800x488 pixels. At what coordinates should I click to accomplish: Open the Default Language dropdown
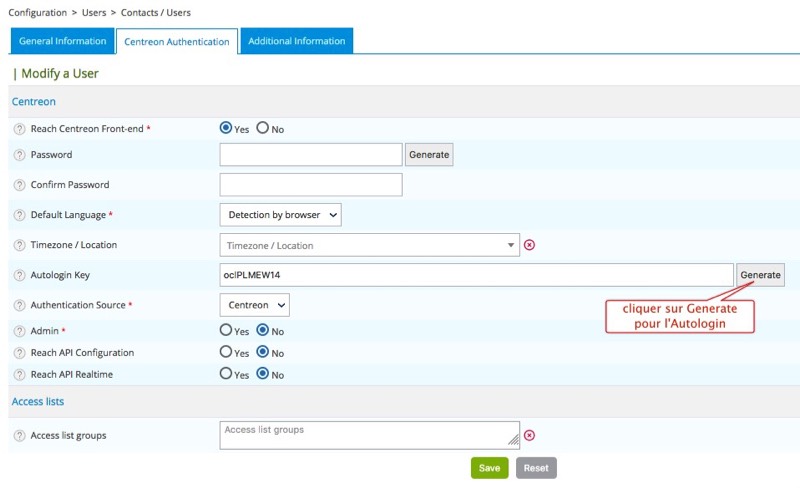coord(280,215)
